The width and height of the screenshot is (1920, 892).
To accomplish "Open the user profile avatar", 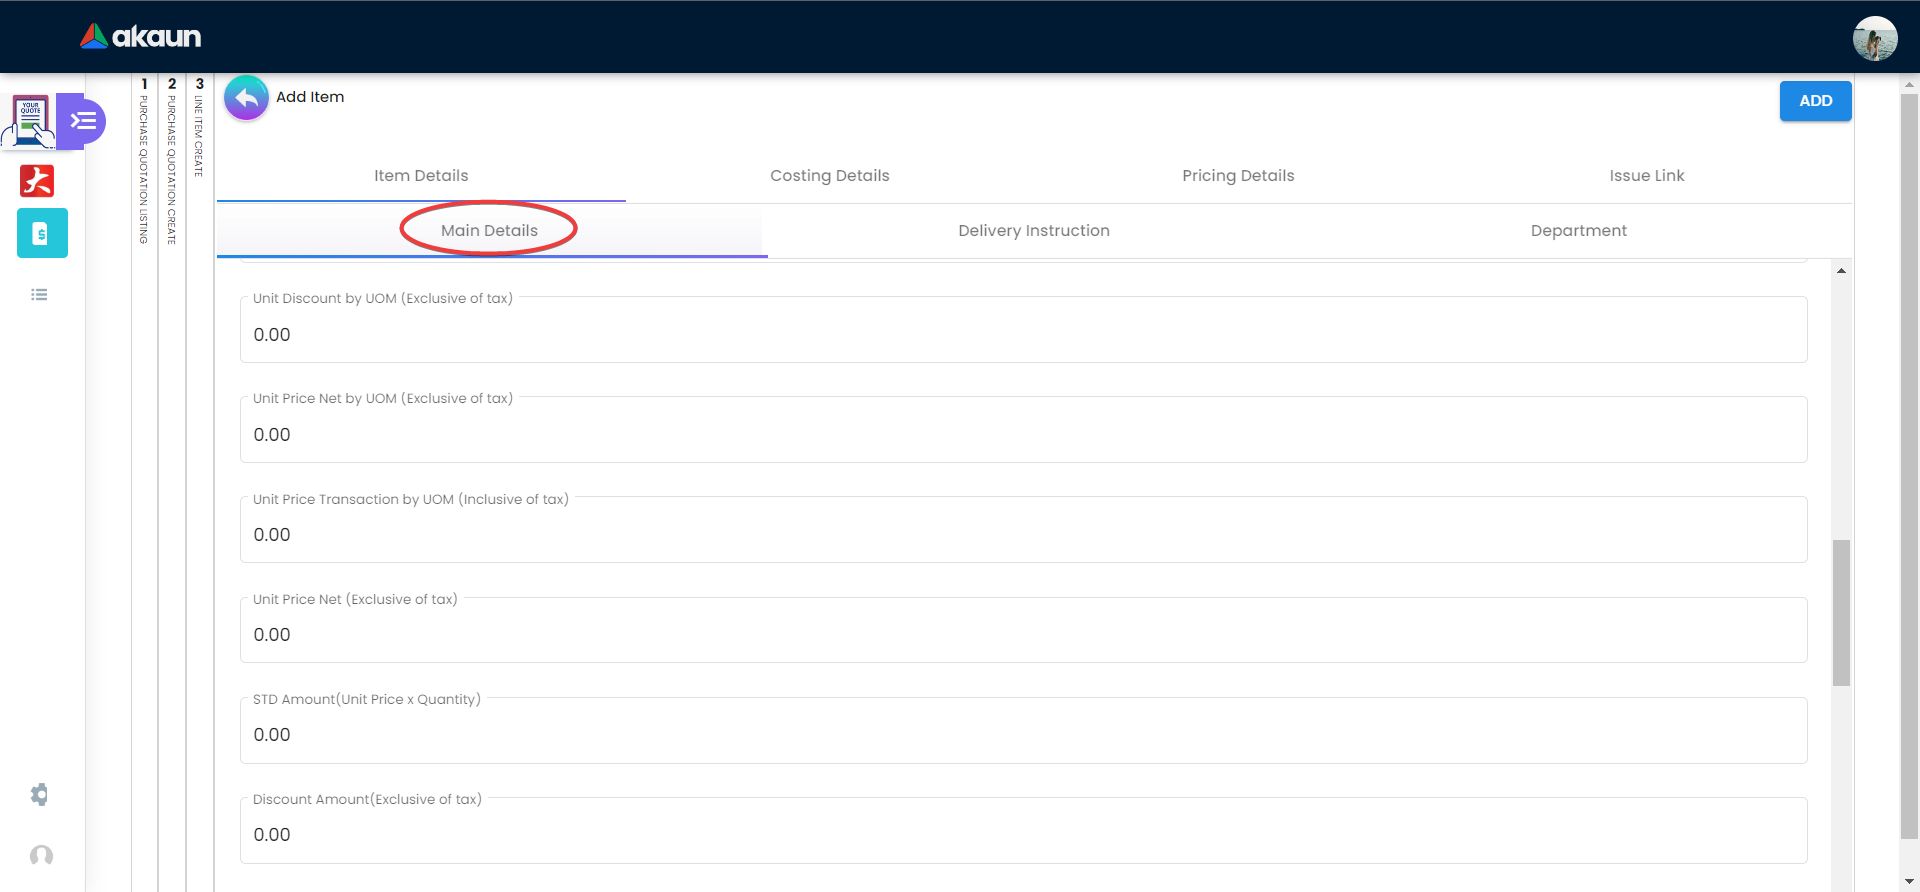I will (1874, 39).
